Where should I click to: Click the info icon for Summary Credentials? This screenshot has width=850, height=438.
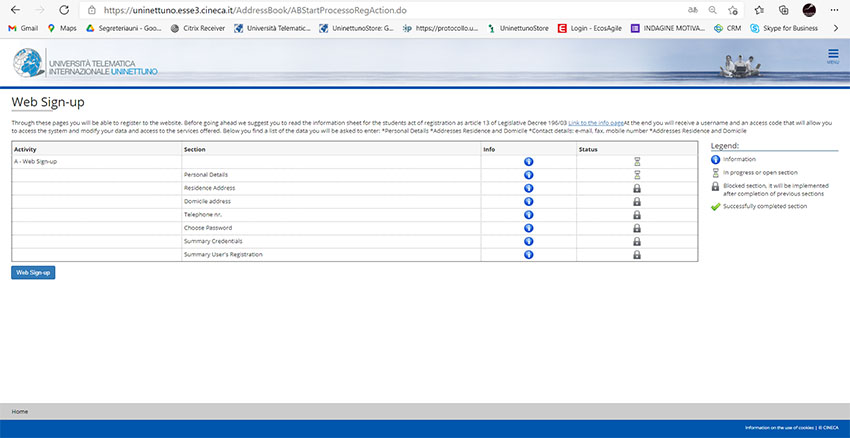click(528, 241)
